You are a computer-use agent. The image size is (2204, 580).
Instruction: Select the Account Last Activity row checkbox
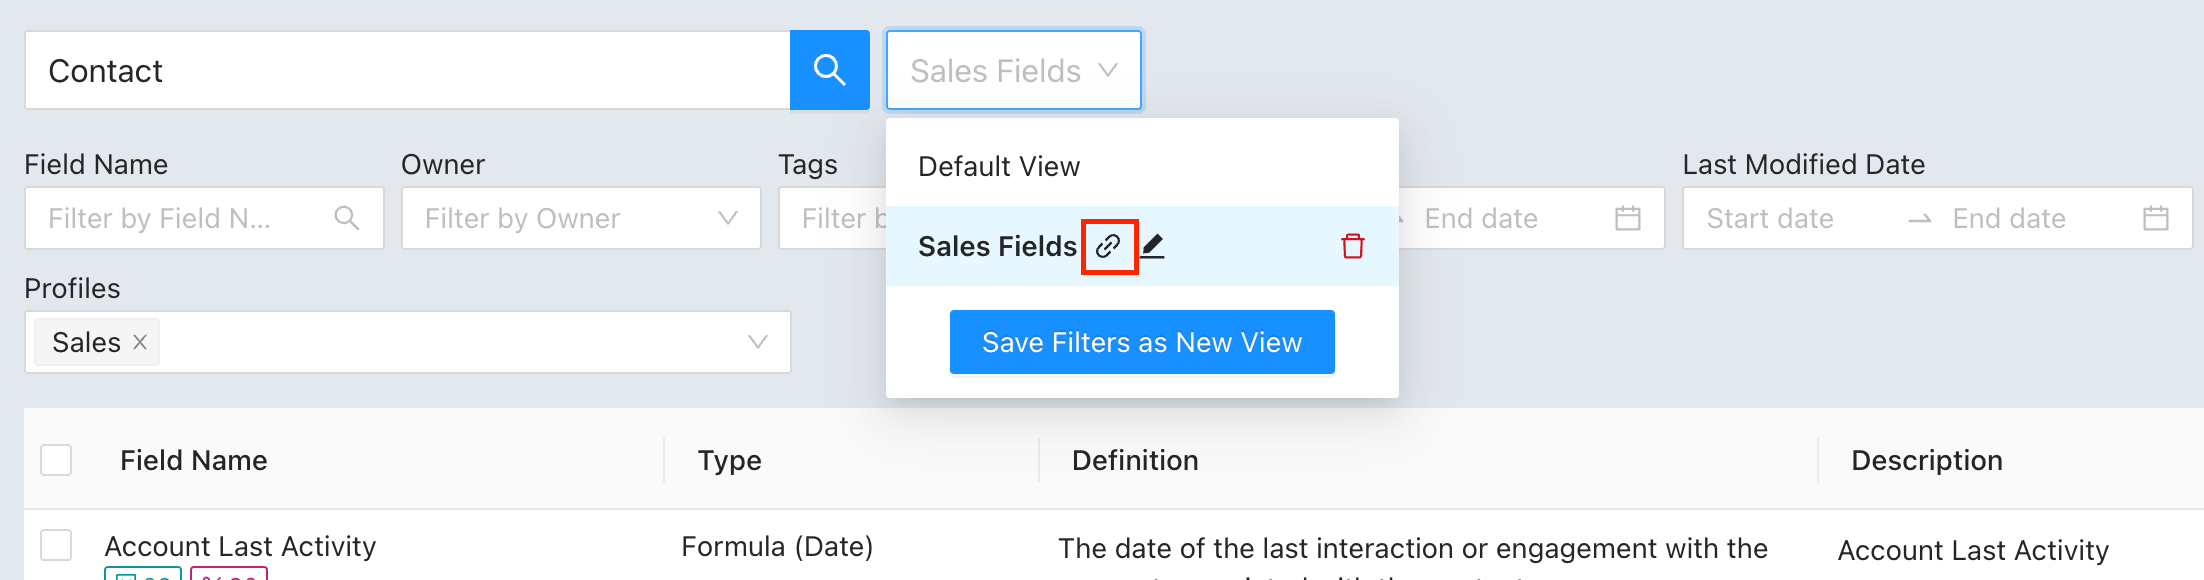[56, 546]
